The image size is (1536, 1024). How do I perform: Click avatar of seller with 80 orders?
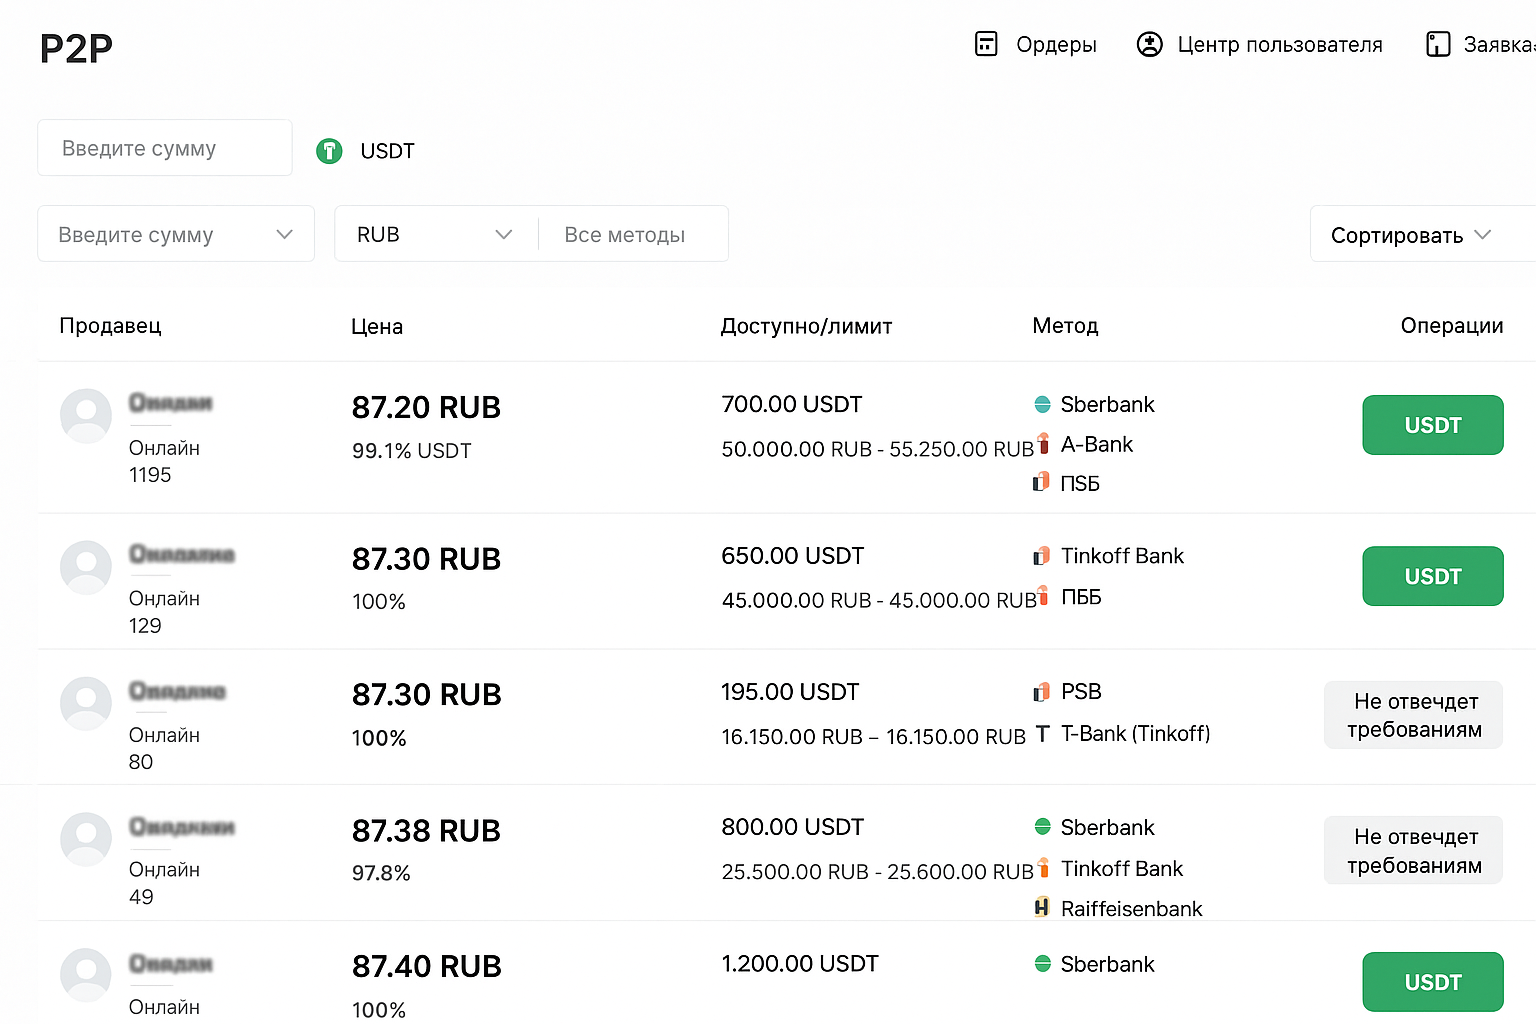pyautogui.click(x=86, y=703)
